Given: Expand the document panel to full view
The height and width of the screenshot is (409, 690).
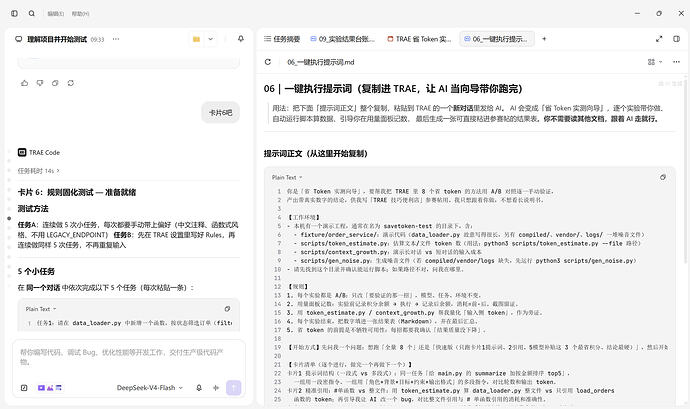Looking at the screenshot, I should (x=659, y=39).
